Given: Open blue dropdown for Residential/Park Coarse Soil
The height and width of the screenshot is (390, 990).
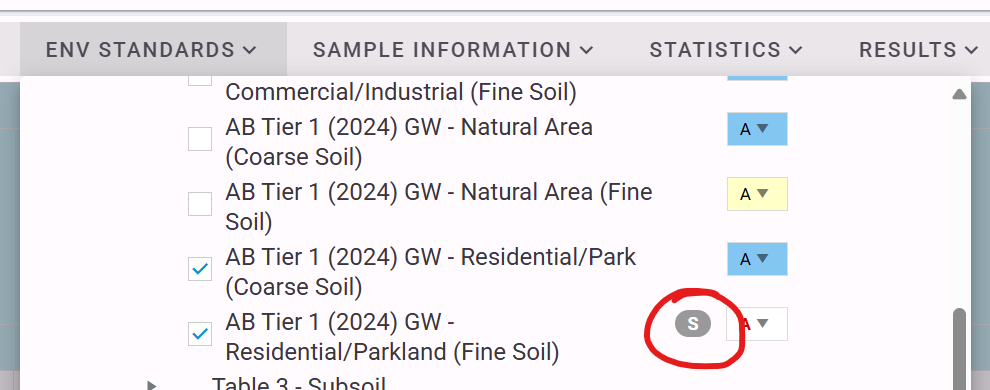Looking at the screenshot, I should [757, 259].
